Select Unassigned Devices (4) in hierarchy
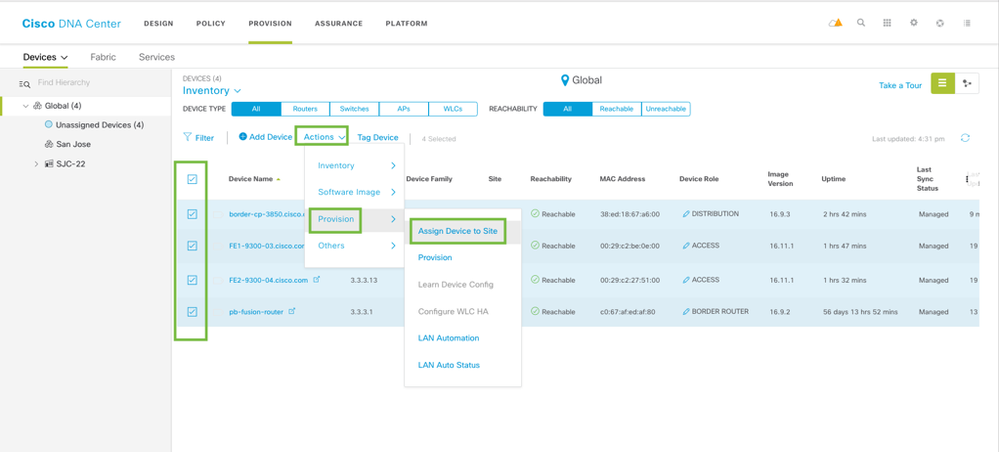Viewport: 999px width, 452px height. coord(99,125)
